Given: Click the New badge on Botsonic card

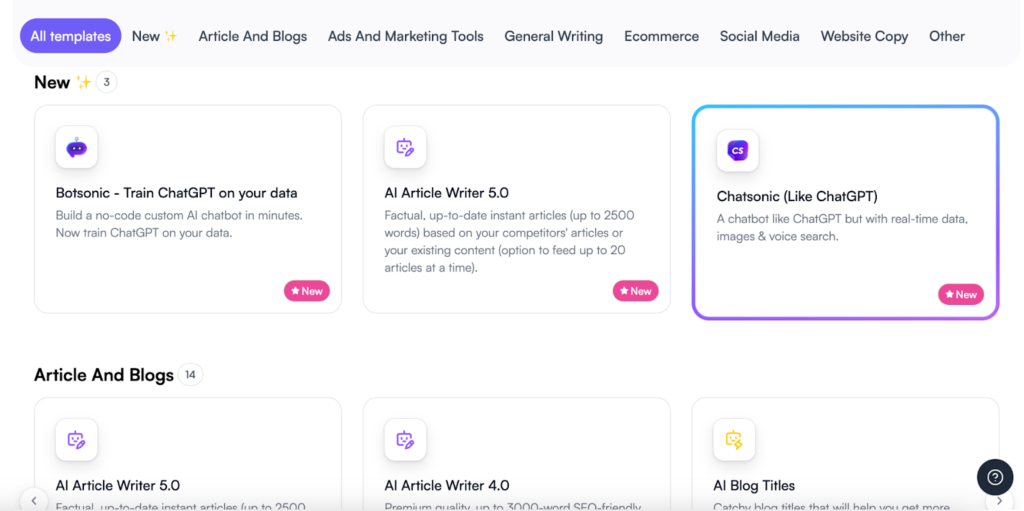Looking at the screenshot, I should point(307,291).
